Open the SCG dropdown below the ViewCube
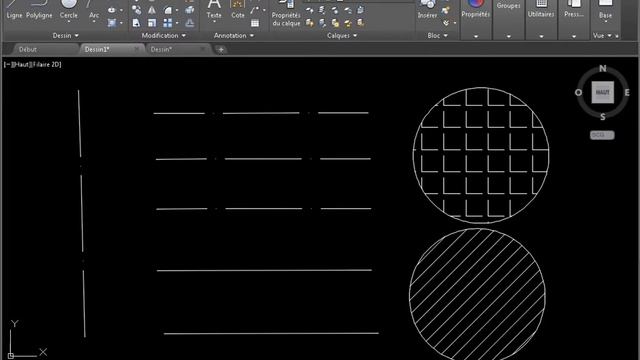640x360 pixels. (x=602, y=135)
